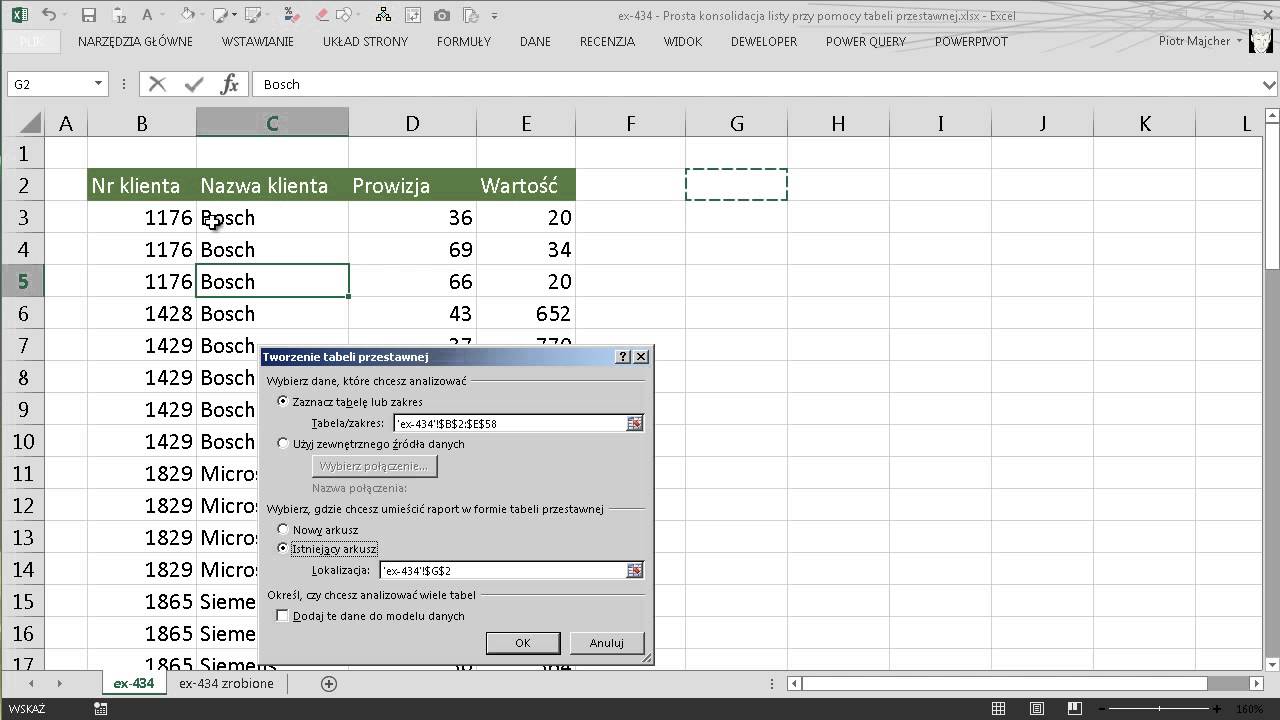Select 'Istniejący arkusz' radio button
The height and width of the screenshot is (720, 1280).
tap(283, 549)
